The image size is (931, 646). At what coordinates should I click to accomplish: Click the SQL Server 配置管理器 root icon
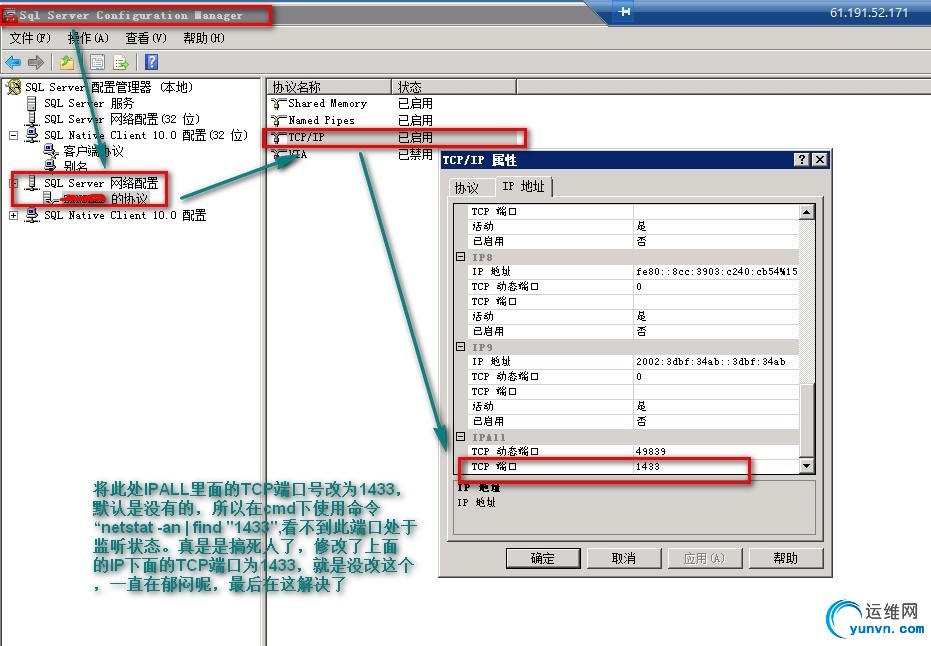(x=14, y=87)
